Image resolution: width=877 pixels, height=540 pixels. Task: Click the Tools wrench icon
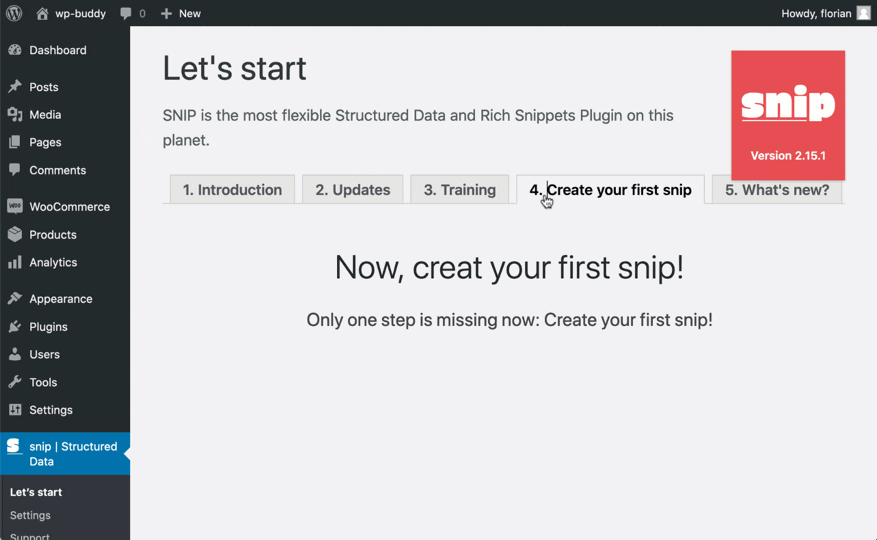tap(15, 382)
